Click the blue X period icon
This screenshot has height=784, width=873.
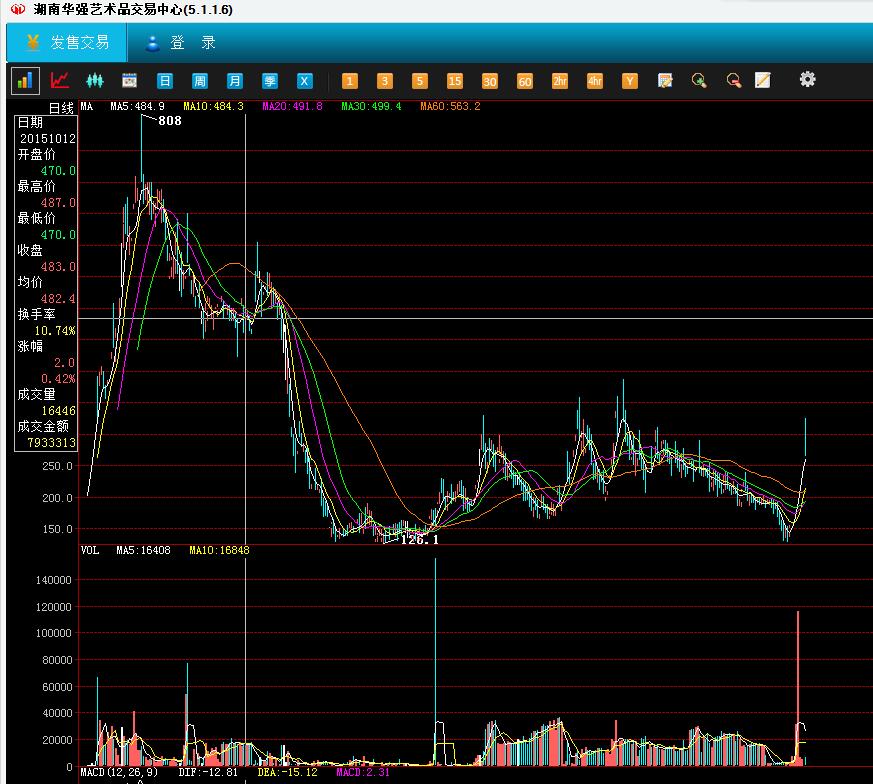(305, 81)
